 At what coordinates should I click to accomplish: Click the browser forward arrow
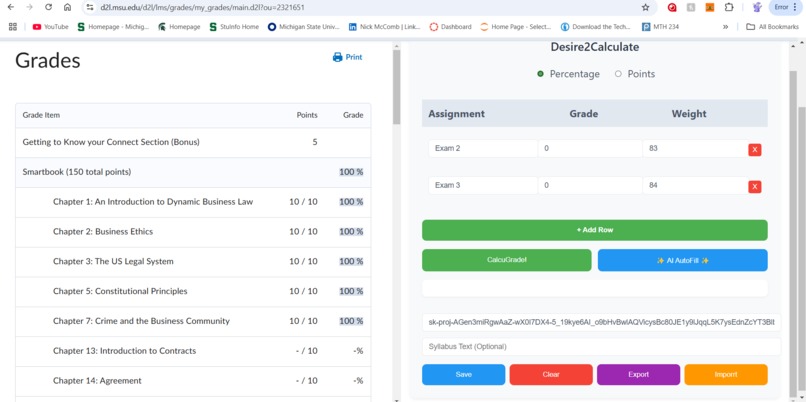coord(29,7)
